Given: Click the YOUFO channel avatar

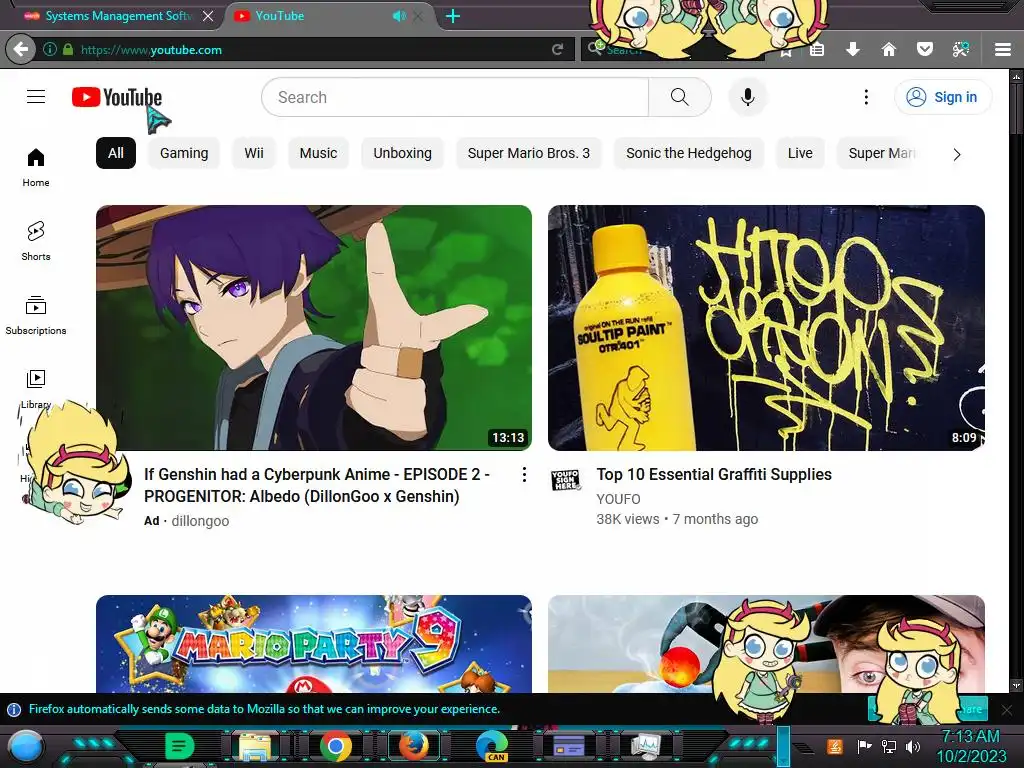Looking at the screenshot, I should (566, 480).
